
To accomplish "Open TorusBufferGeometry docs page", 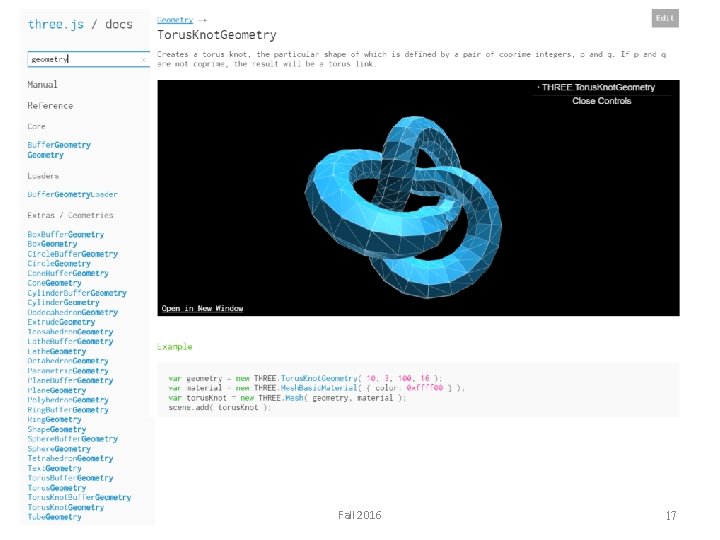I will [x=70, y=478].
